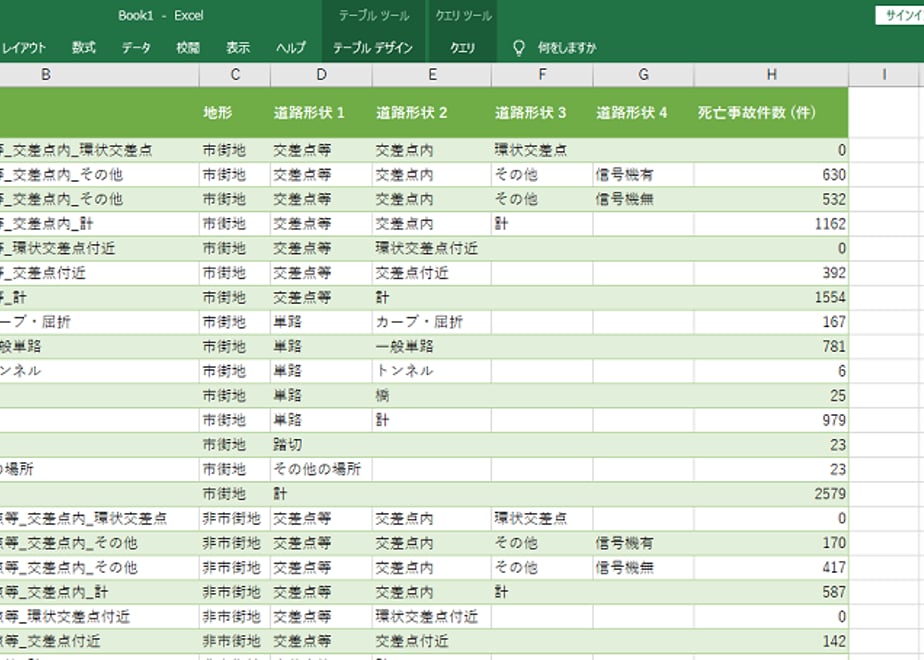Screen dimensions: 924x660
Task: Select column C header
Action: 235,75
